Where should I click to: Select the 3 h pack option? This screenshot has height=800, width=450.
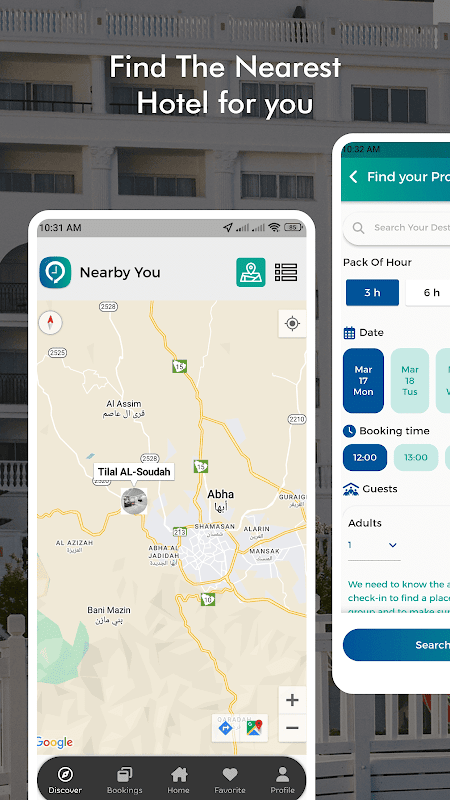tap(372, 292)
